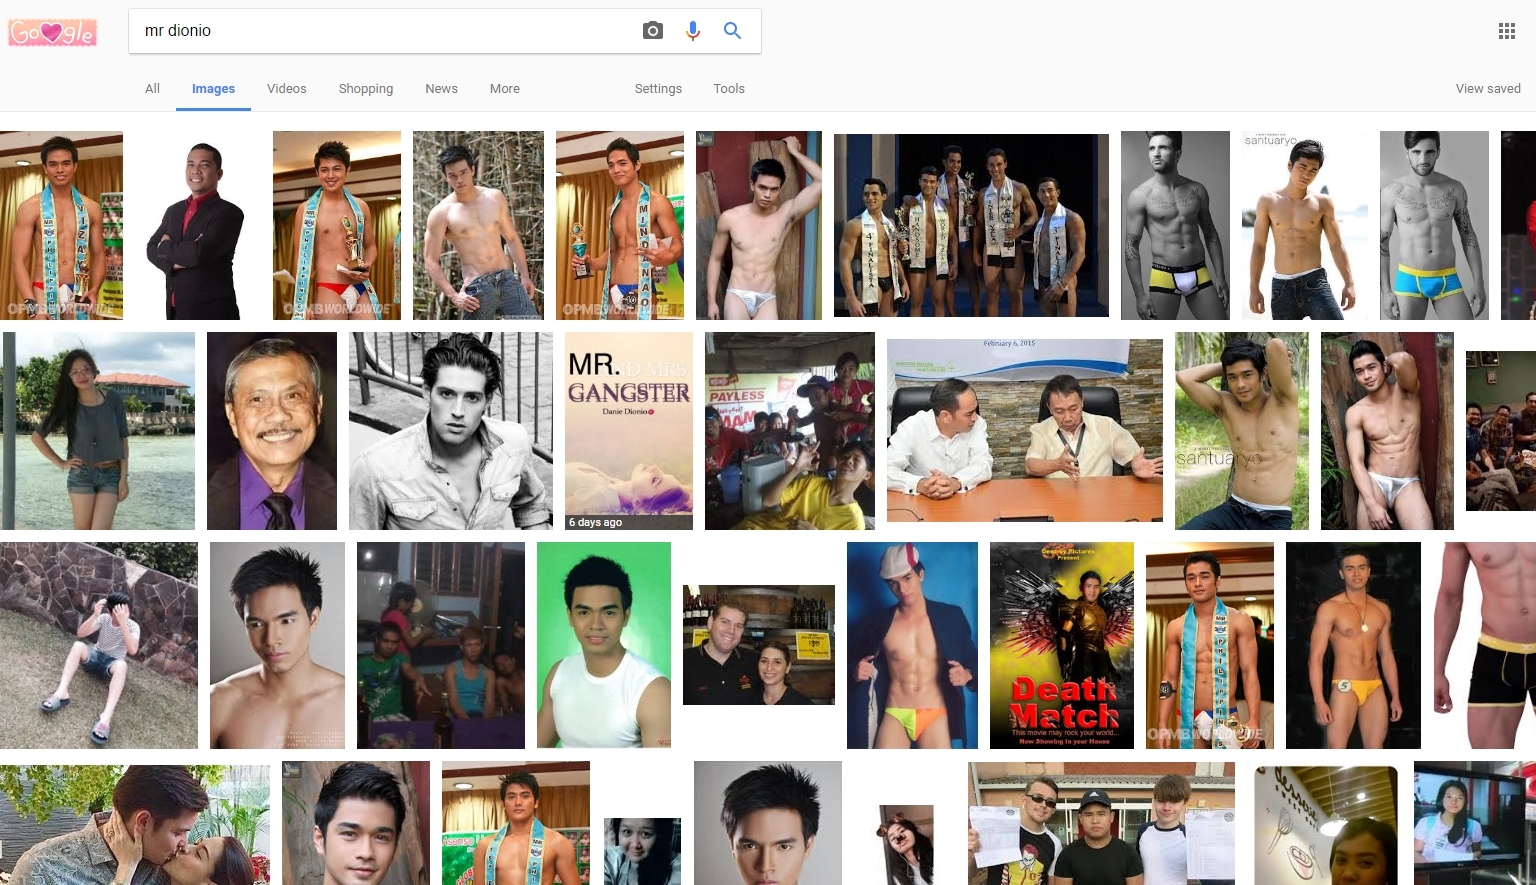
Task: Open the View saved link
Action: click(x=1488, y=88)
